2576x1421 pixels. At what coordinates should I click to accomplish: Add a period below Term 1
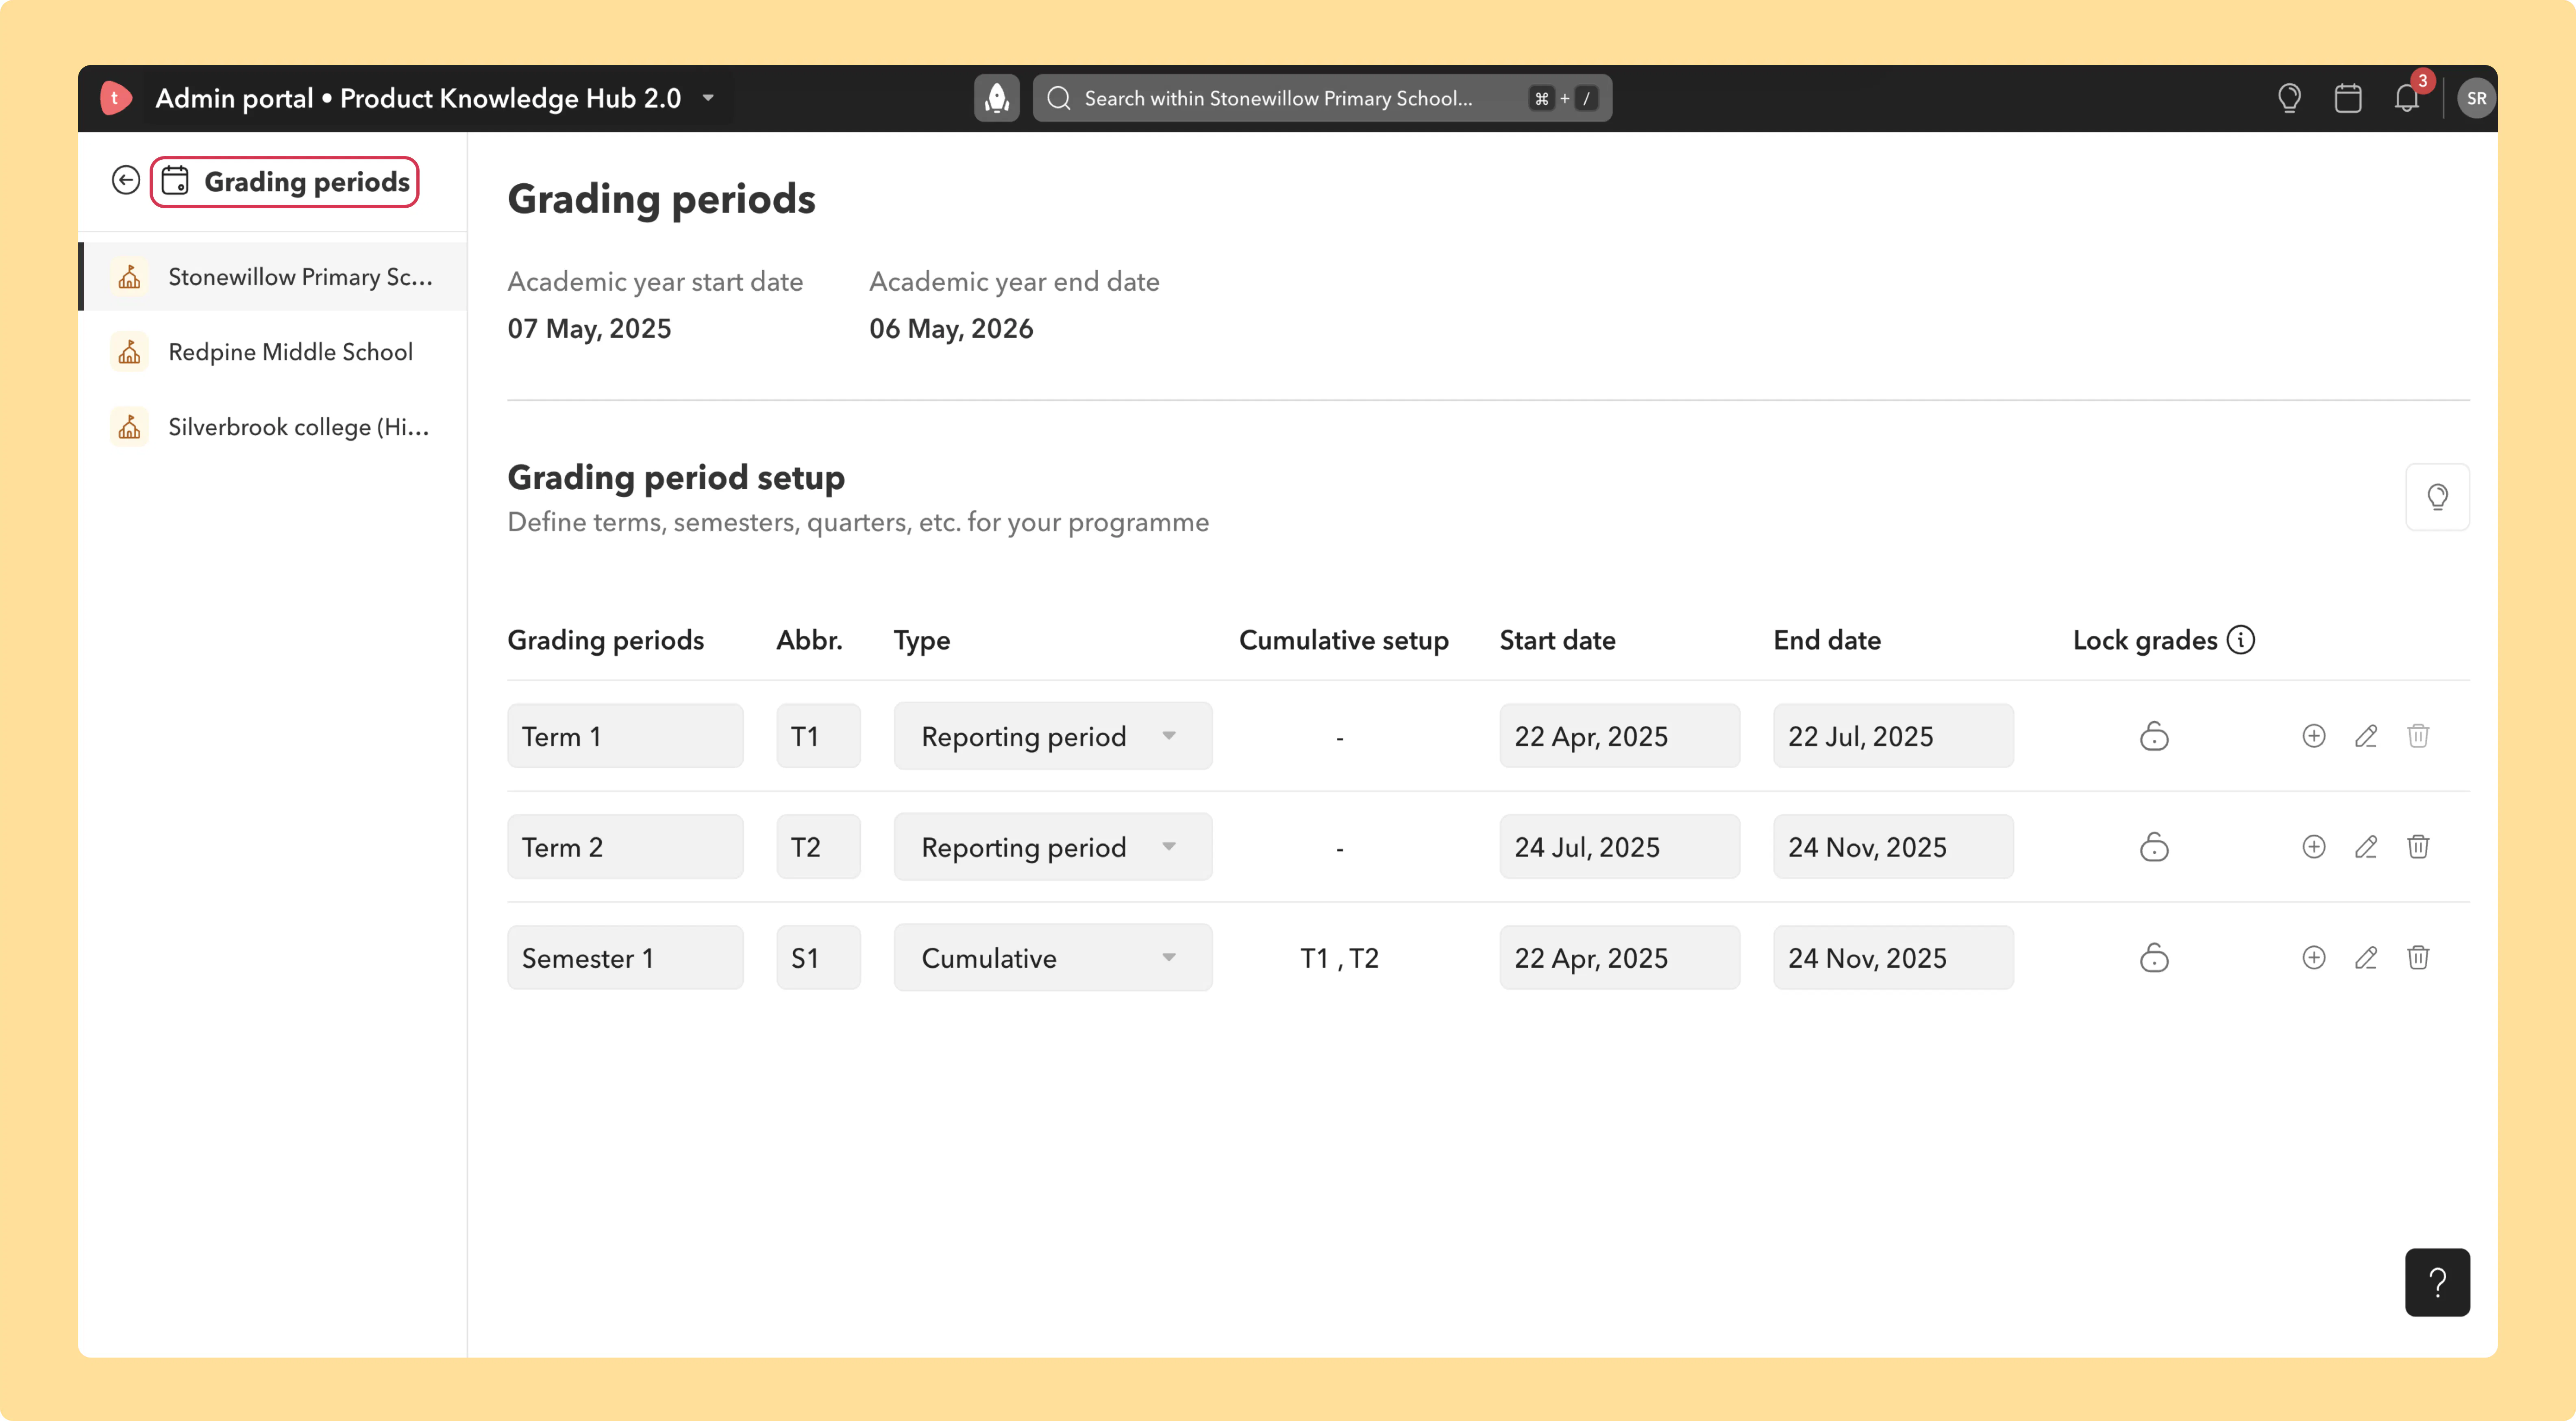point(2314,736)
